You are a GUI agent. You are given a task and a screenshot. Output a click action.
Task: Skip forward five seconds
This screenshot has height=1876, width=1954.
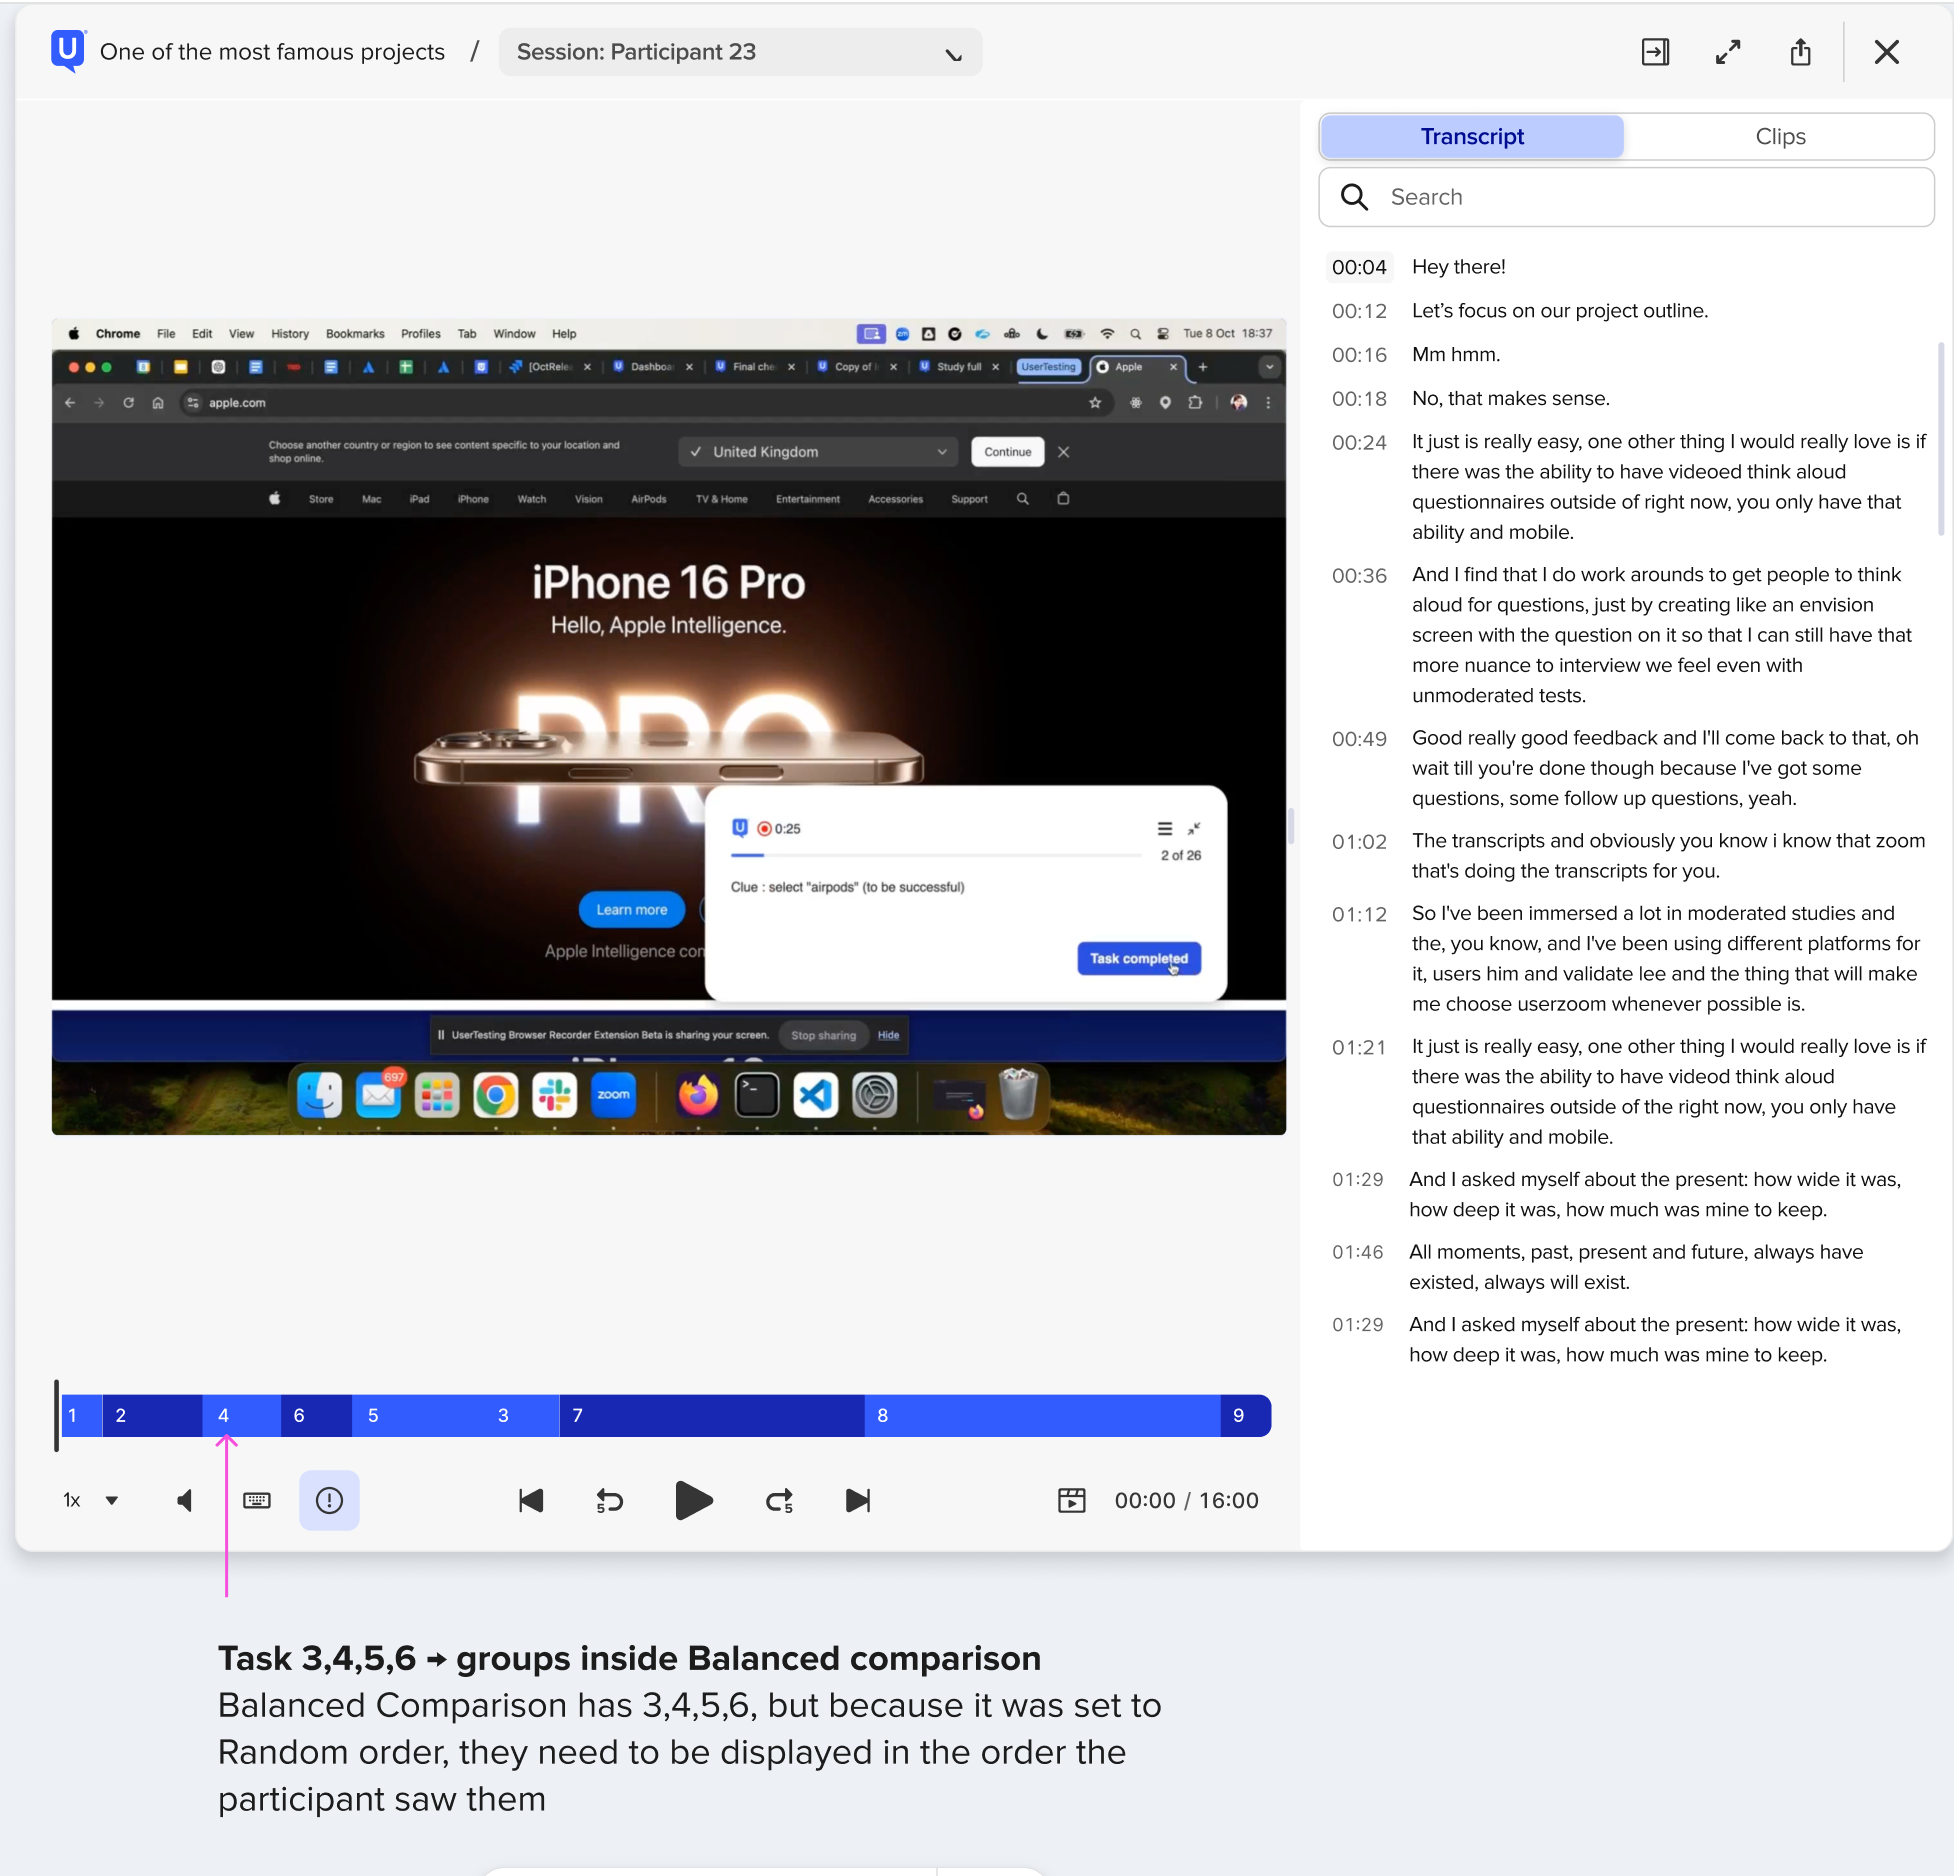[x=779, y=1500]
